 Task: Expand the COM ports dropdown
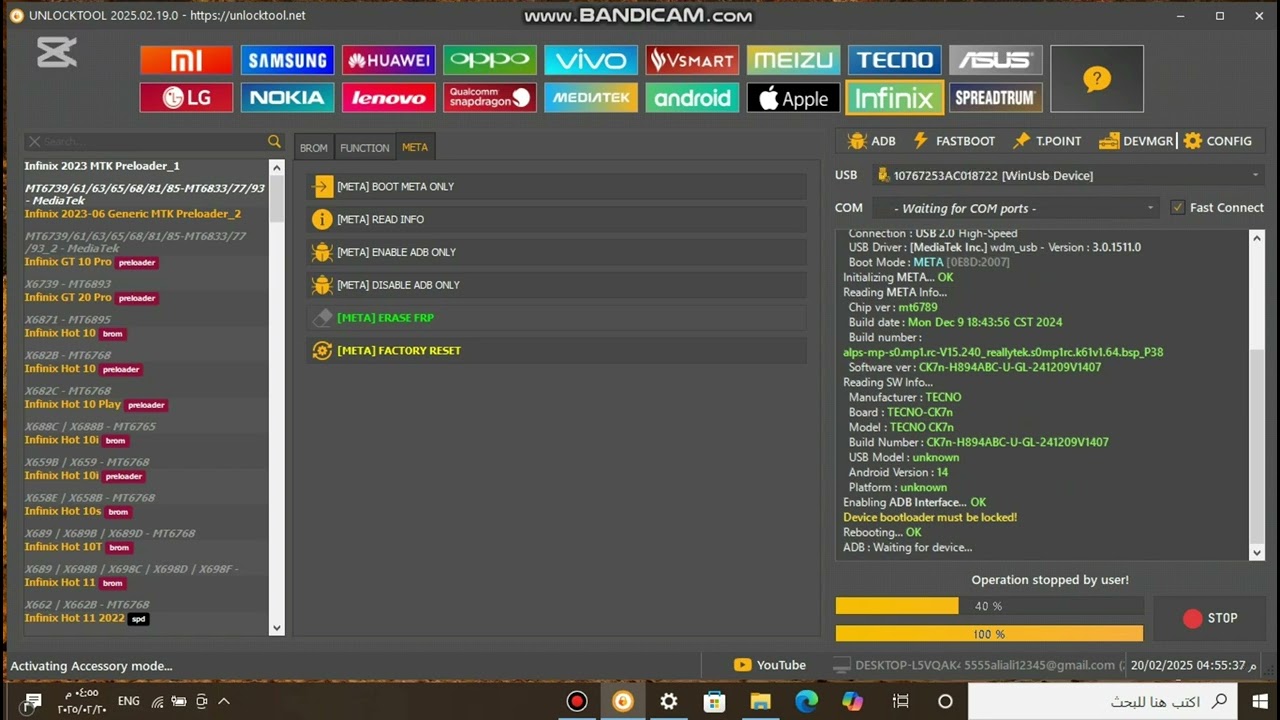[1015, 208]
